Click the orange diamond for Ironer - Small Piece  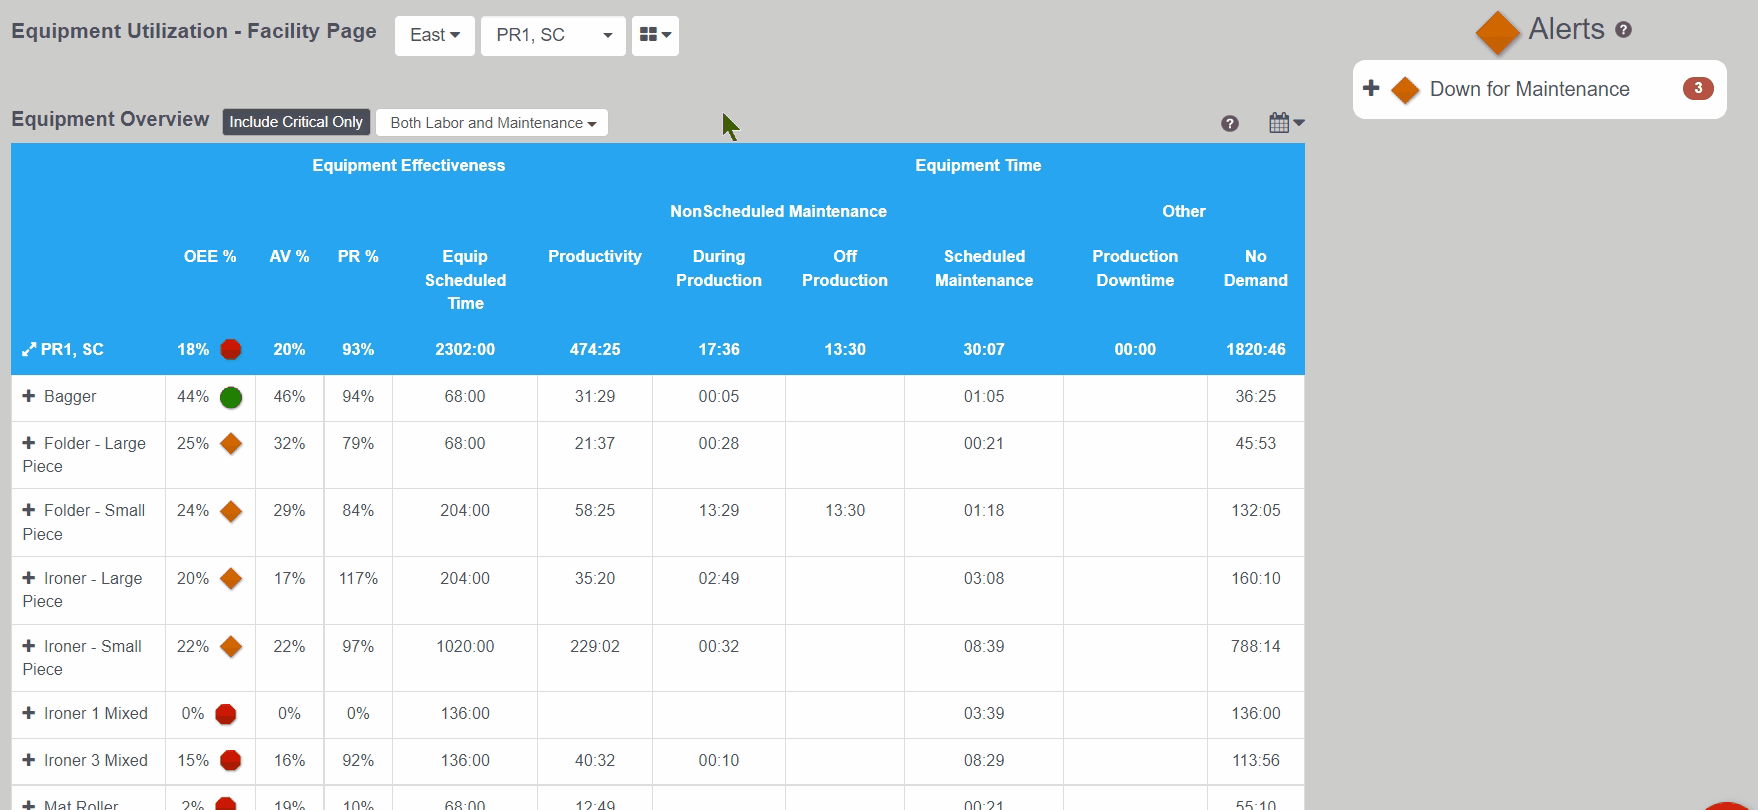tap(231, 646)
